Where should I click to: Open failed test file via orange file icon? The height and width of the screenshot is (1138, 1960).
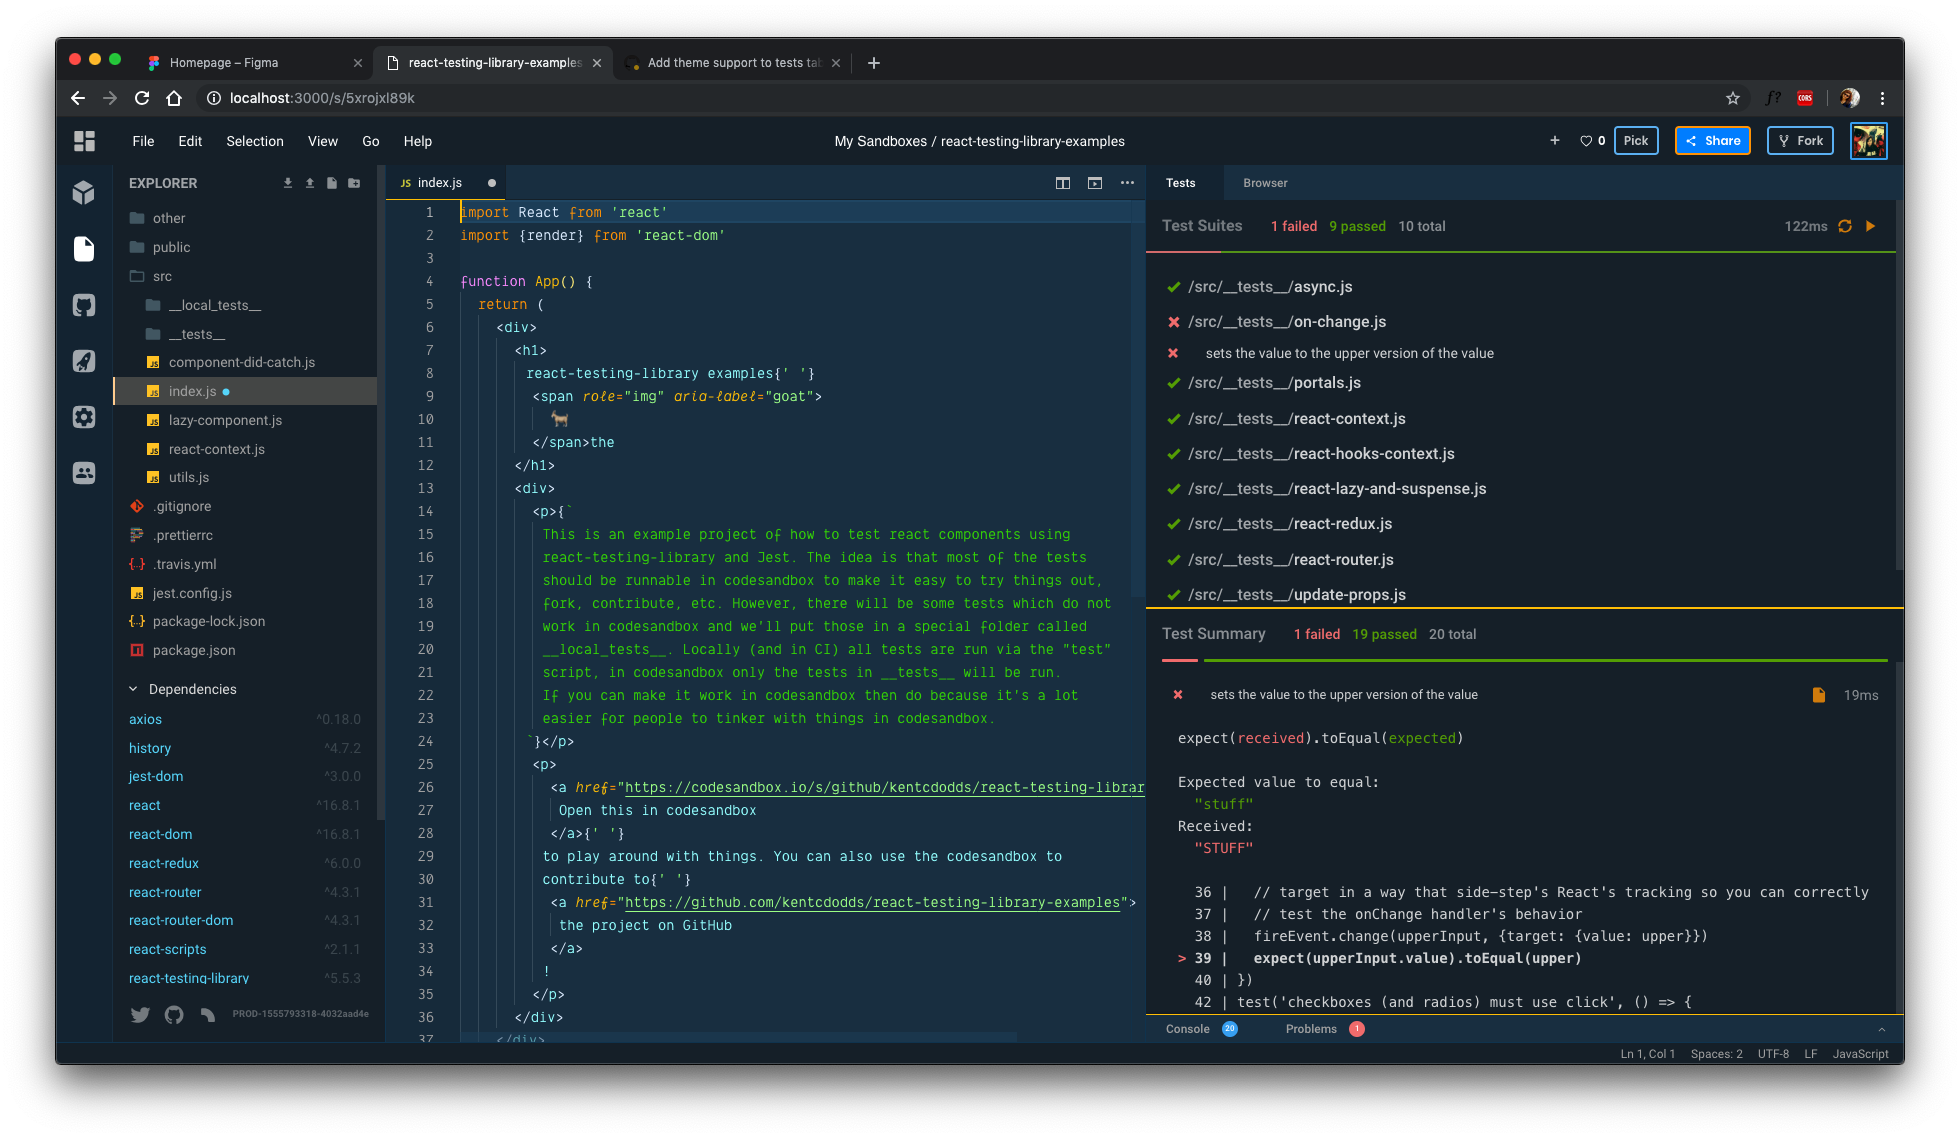[x=1819, y=695]
